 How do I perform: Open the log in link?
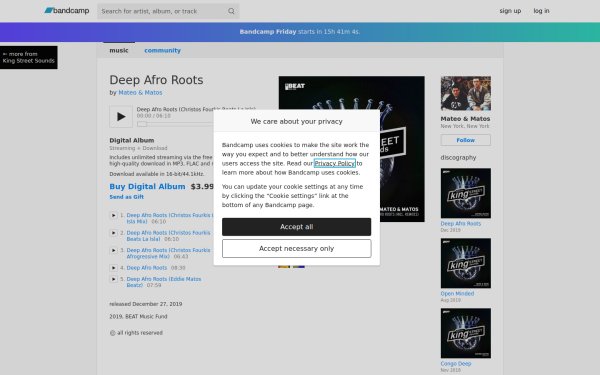click(x=541, y=11)
